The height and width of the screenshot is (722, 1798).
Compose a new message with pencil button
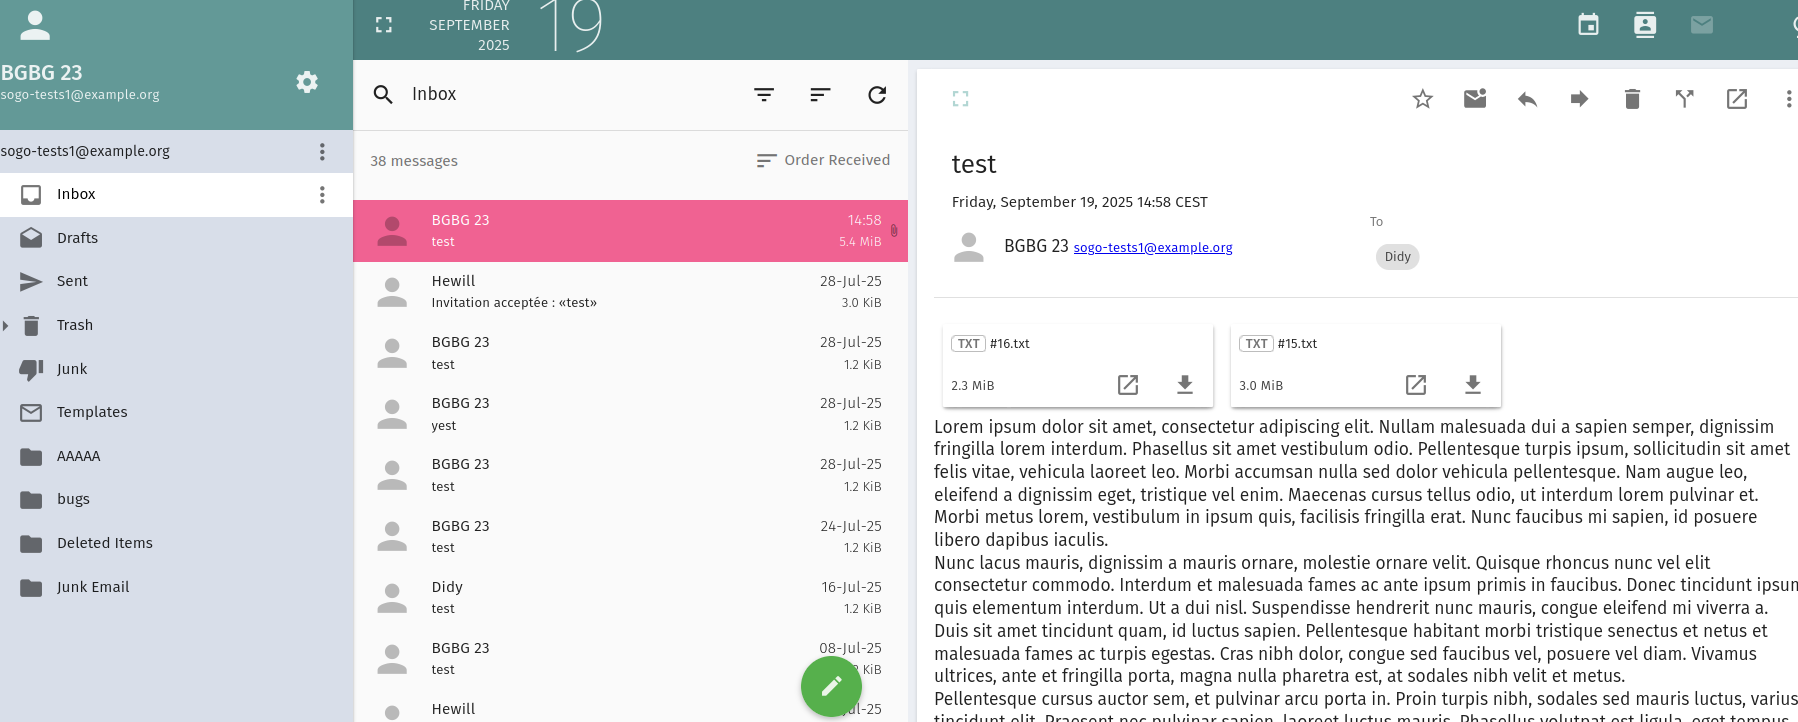tap(831, 686)
